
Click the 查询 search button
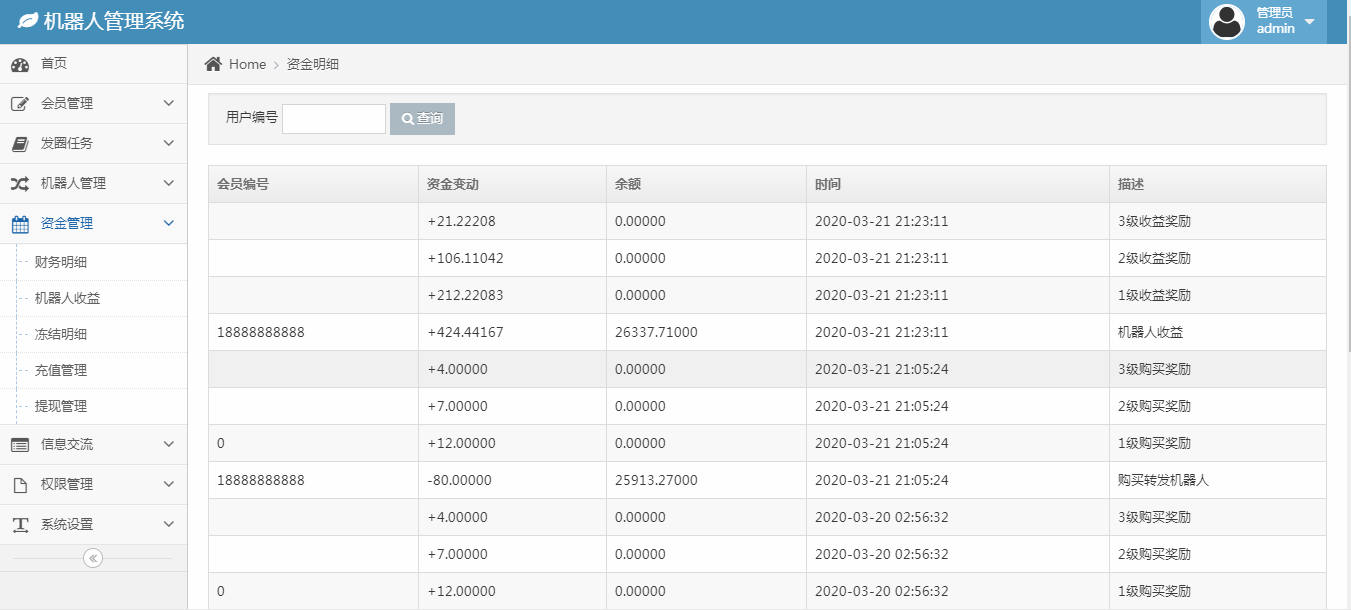click(422, 118)
